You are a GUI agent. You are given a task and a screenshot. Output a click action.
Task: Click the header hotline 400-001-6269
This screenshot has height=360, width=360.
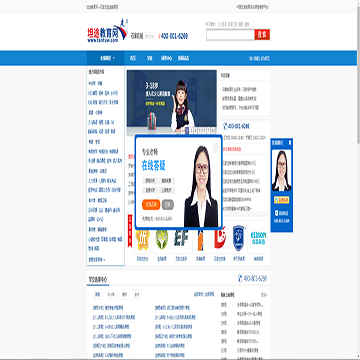tap(174, 36)
